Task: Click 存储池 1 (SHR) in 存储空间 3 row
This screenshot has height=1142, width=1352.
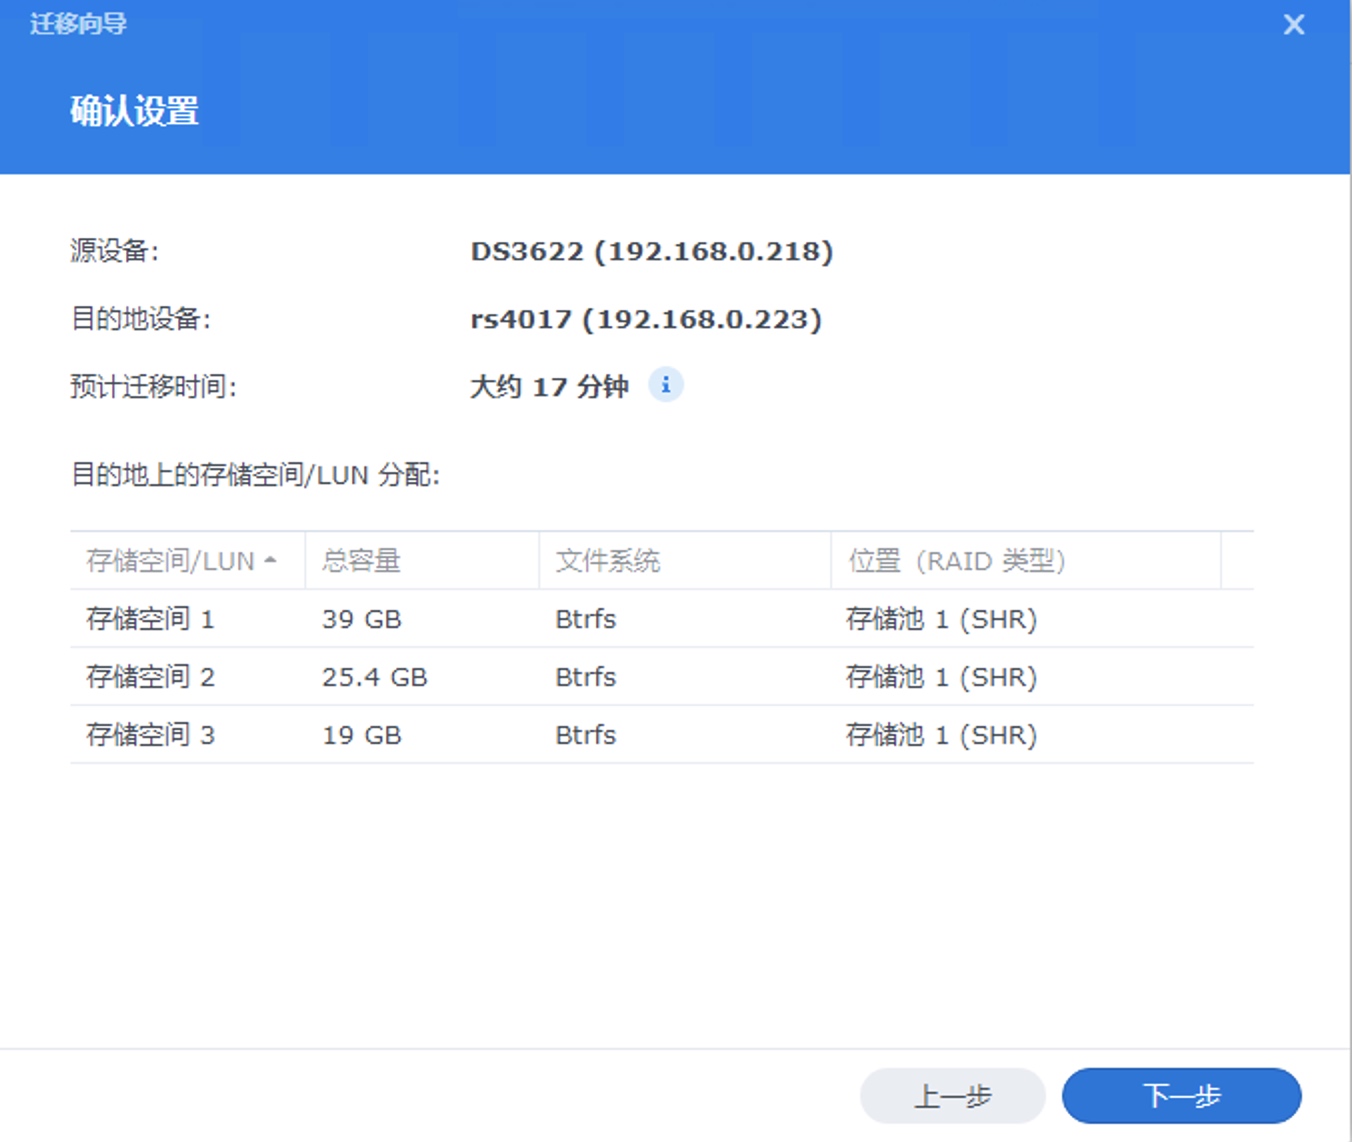Action: coord(942,736)
